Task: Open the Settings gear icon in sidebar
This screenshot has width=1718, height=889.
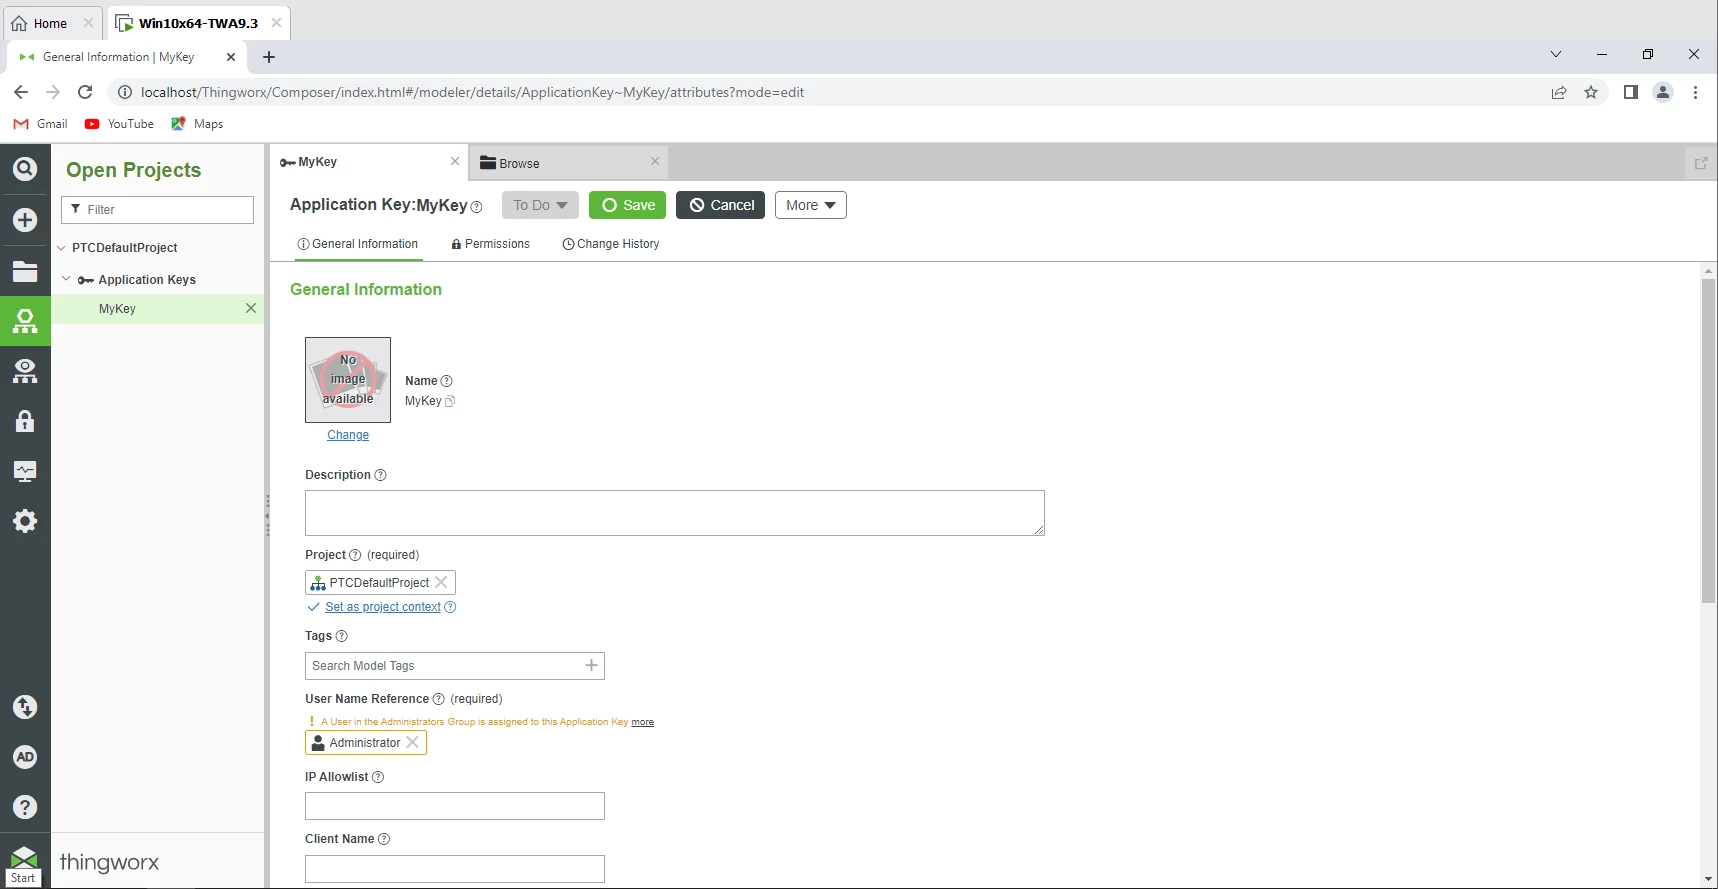Action: 25,521
